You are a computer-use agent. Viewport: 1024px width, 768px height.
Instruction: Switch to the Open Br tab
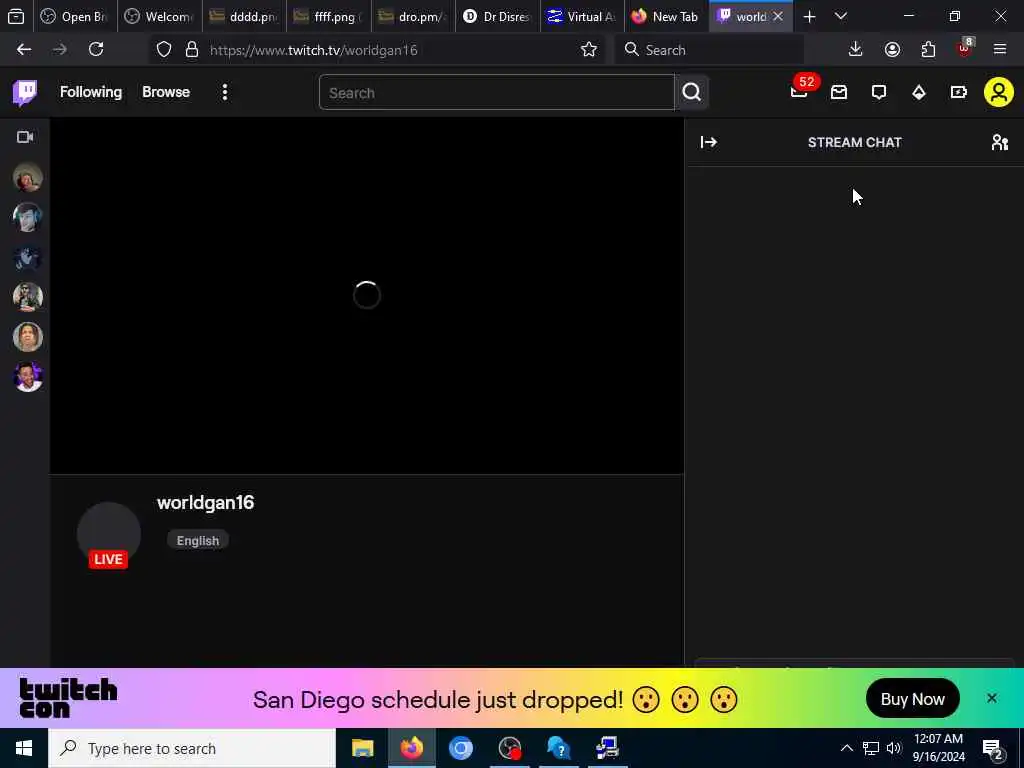pos(74,17)
